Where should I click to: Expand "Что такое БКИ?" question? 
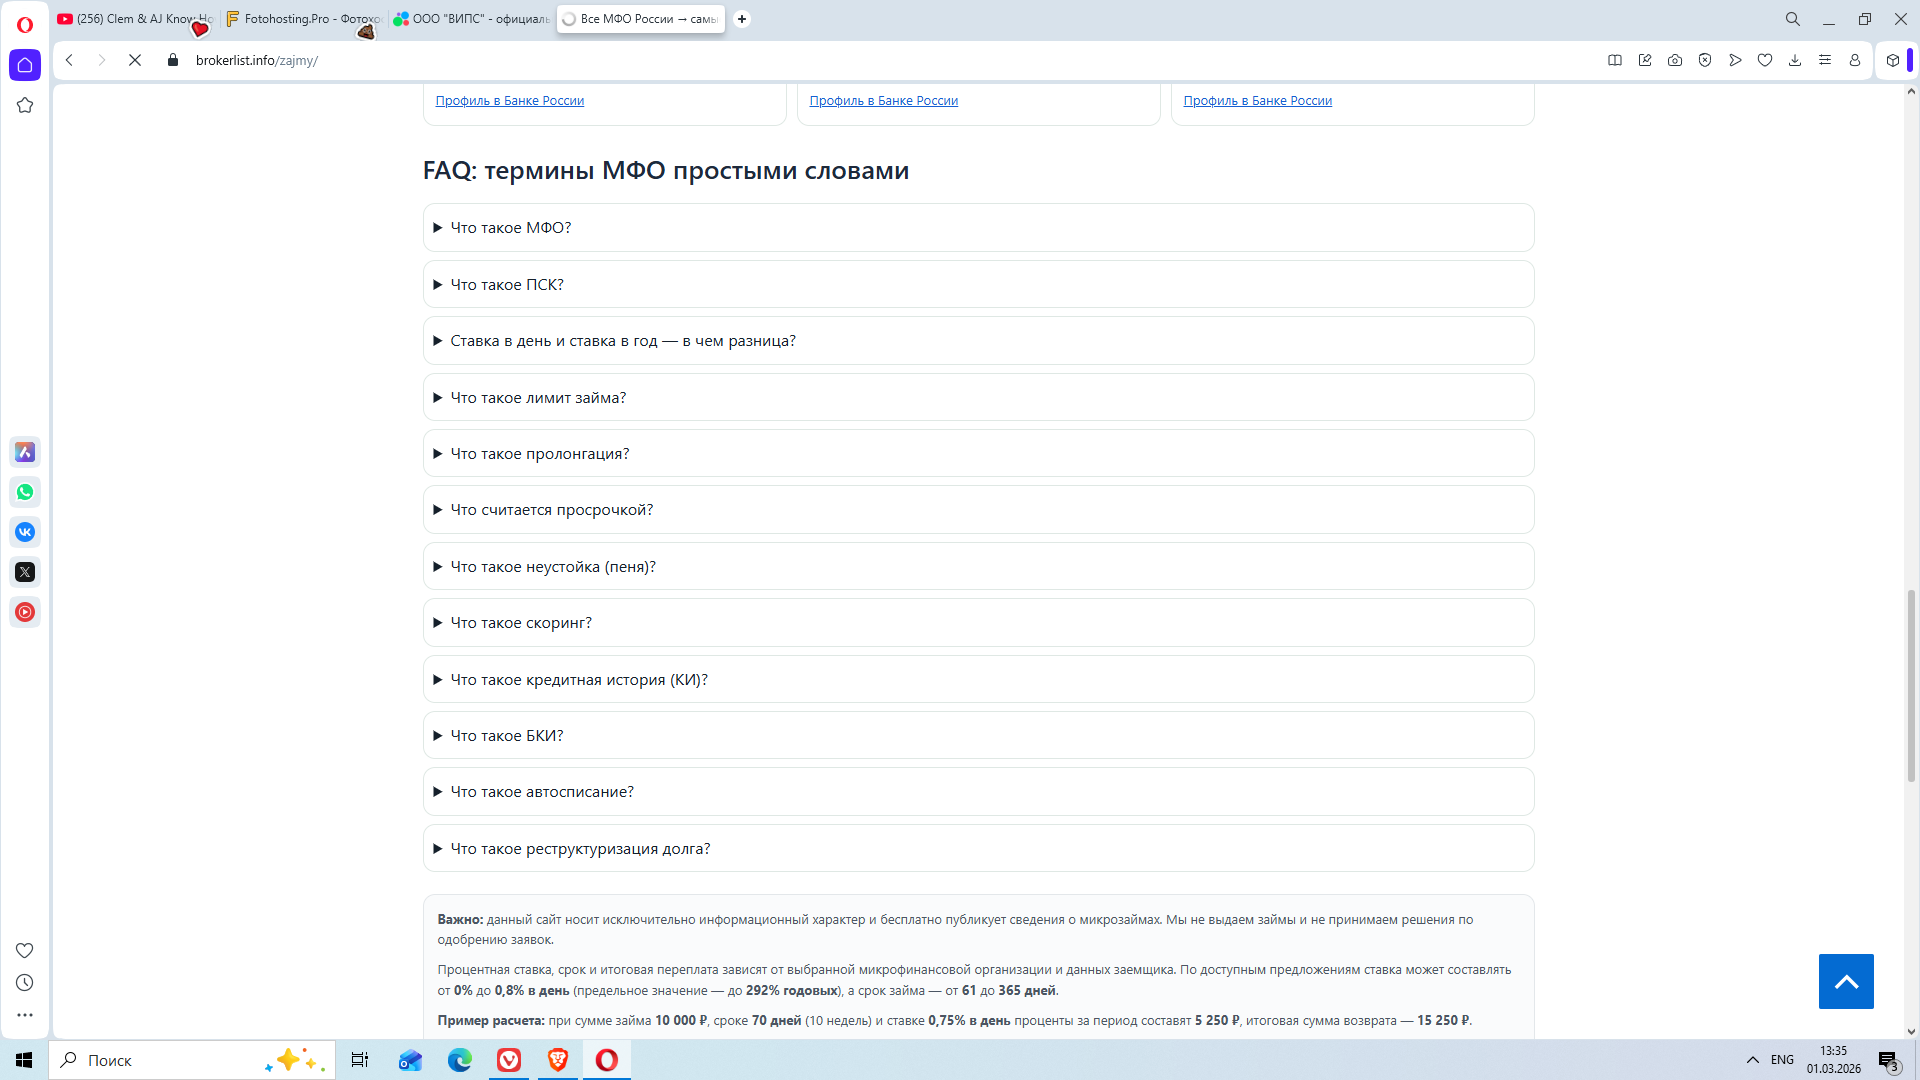tap(506, 736)
